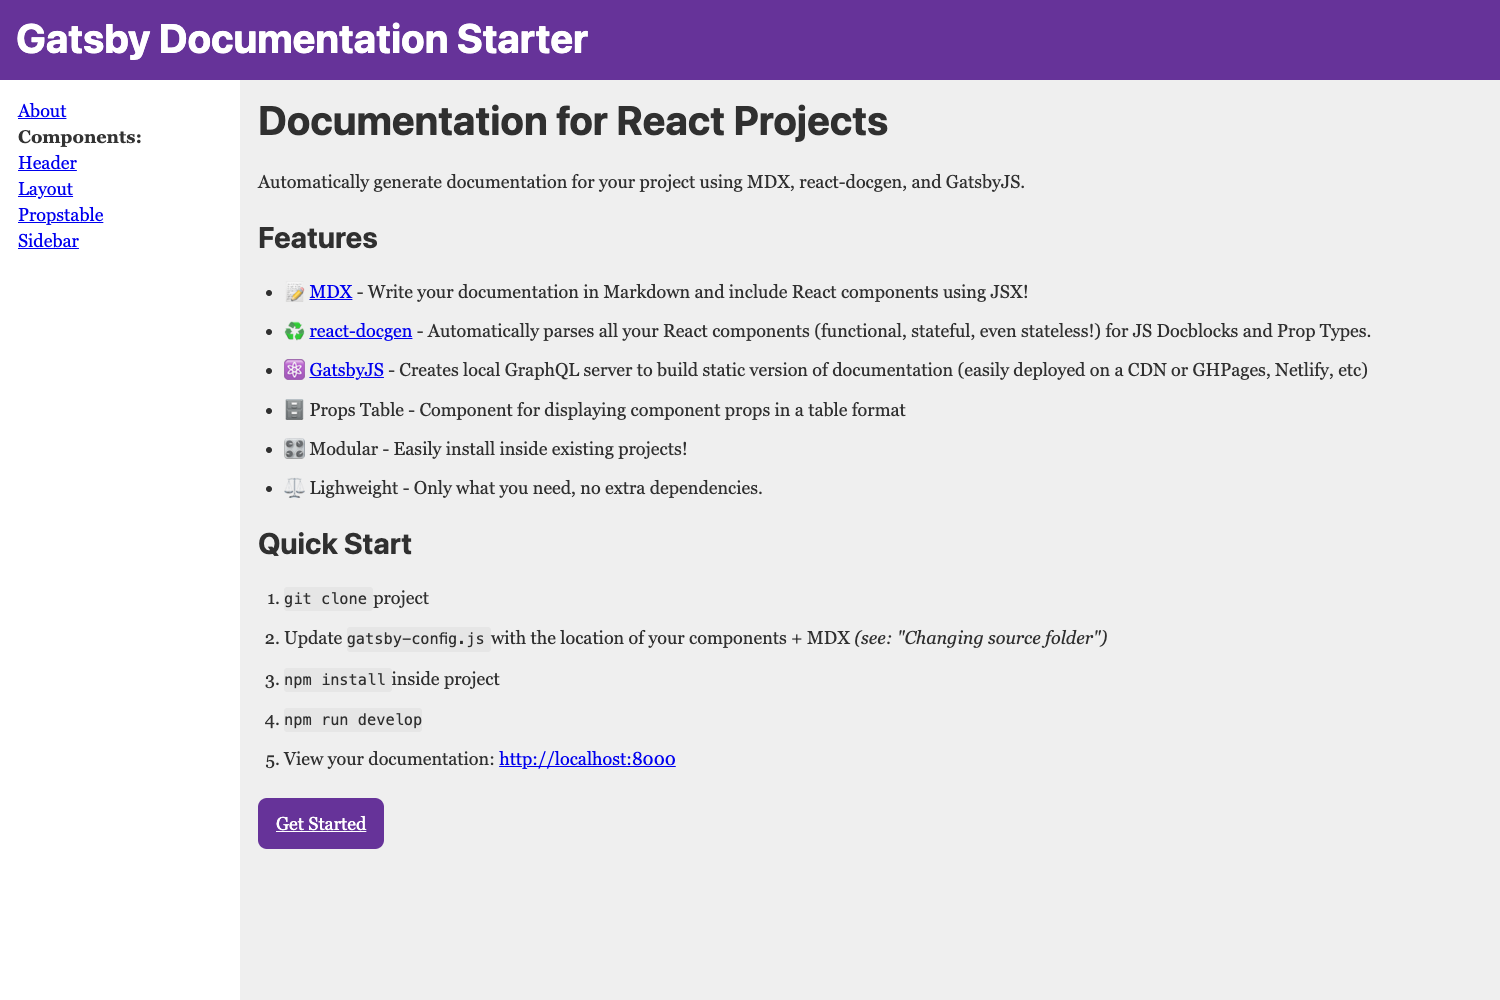Click the balance scale icon beside Lighweight
1500x1000 pixels.
294,488
